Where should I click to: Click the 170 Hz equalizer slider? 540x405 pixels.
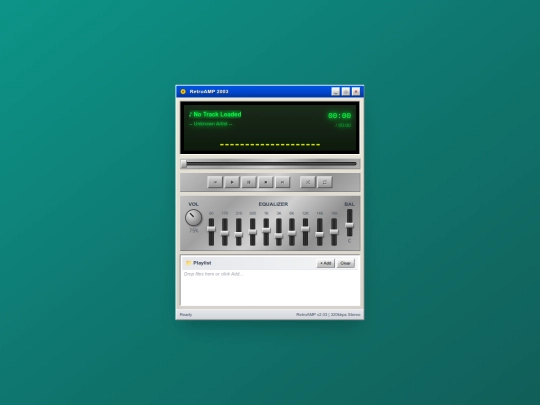tap(225, 232)
